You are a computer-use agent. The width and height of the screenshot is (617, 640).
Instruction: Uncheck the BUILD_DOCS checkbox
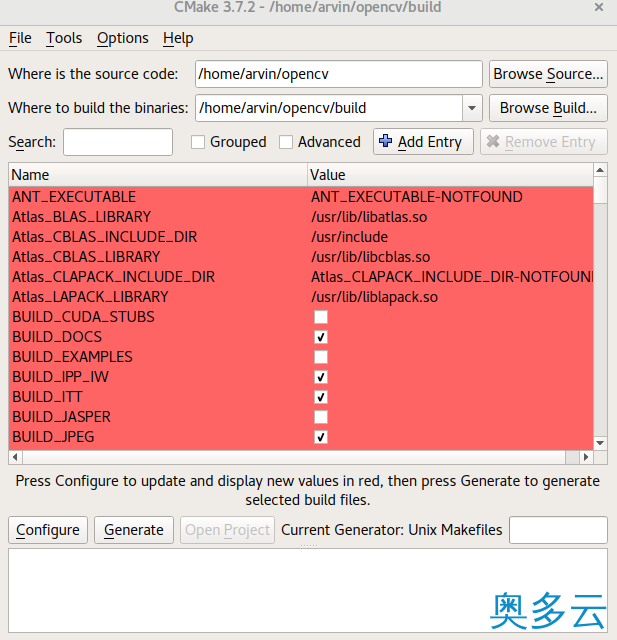pos(321,337)
